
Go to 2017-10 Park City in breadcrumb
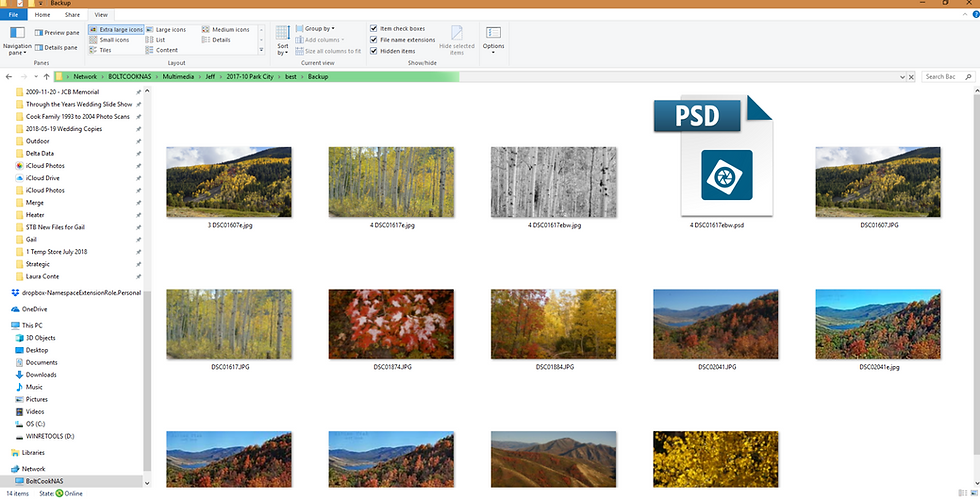[250, 77]
